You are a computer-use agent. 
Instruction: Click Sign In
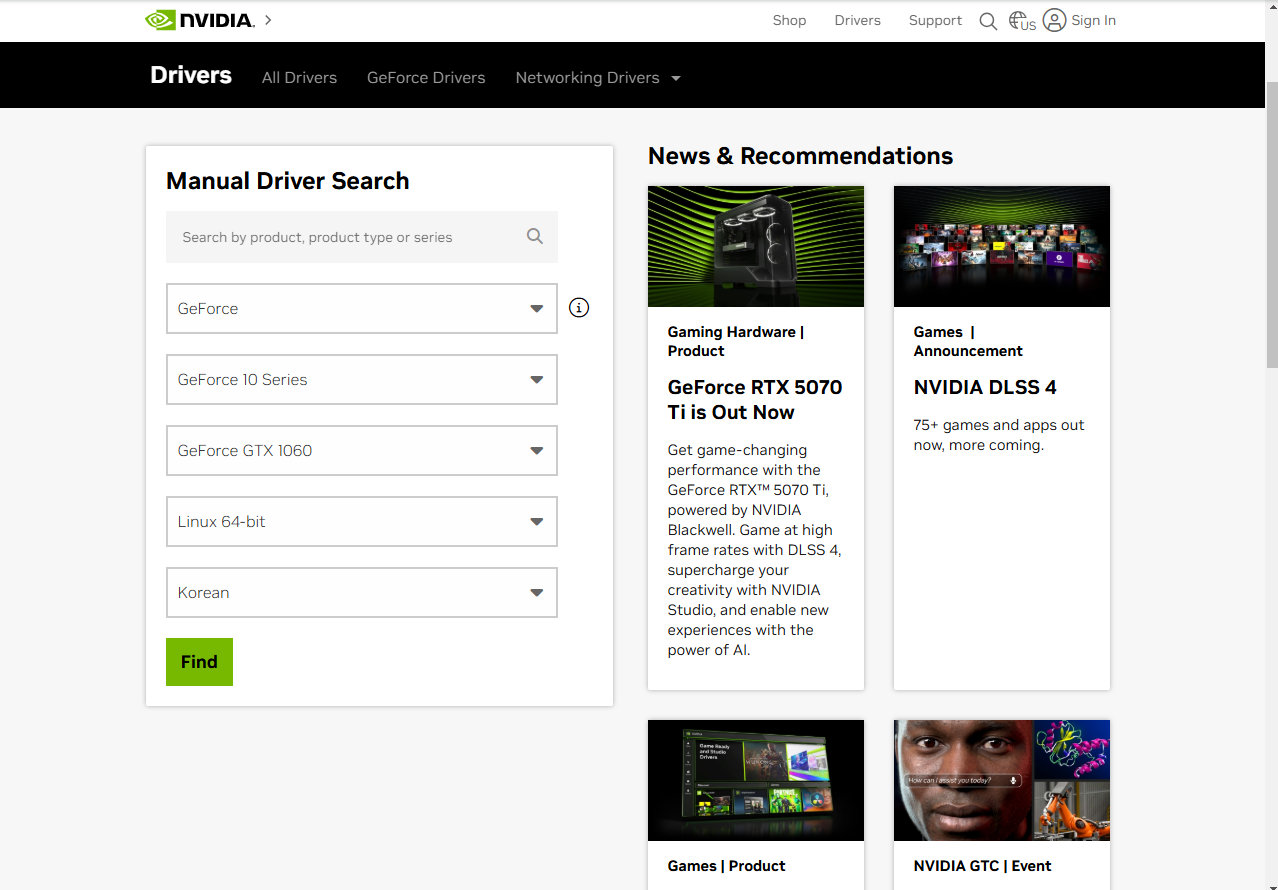[x=1093, y=20]
